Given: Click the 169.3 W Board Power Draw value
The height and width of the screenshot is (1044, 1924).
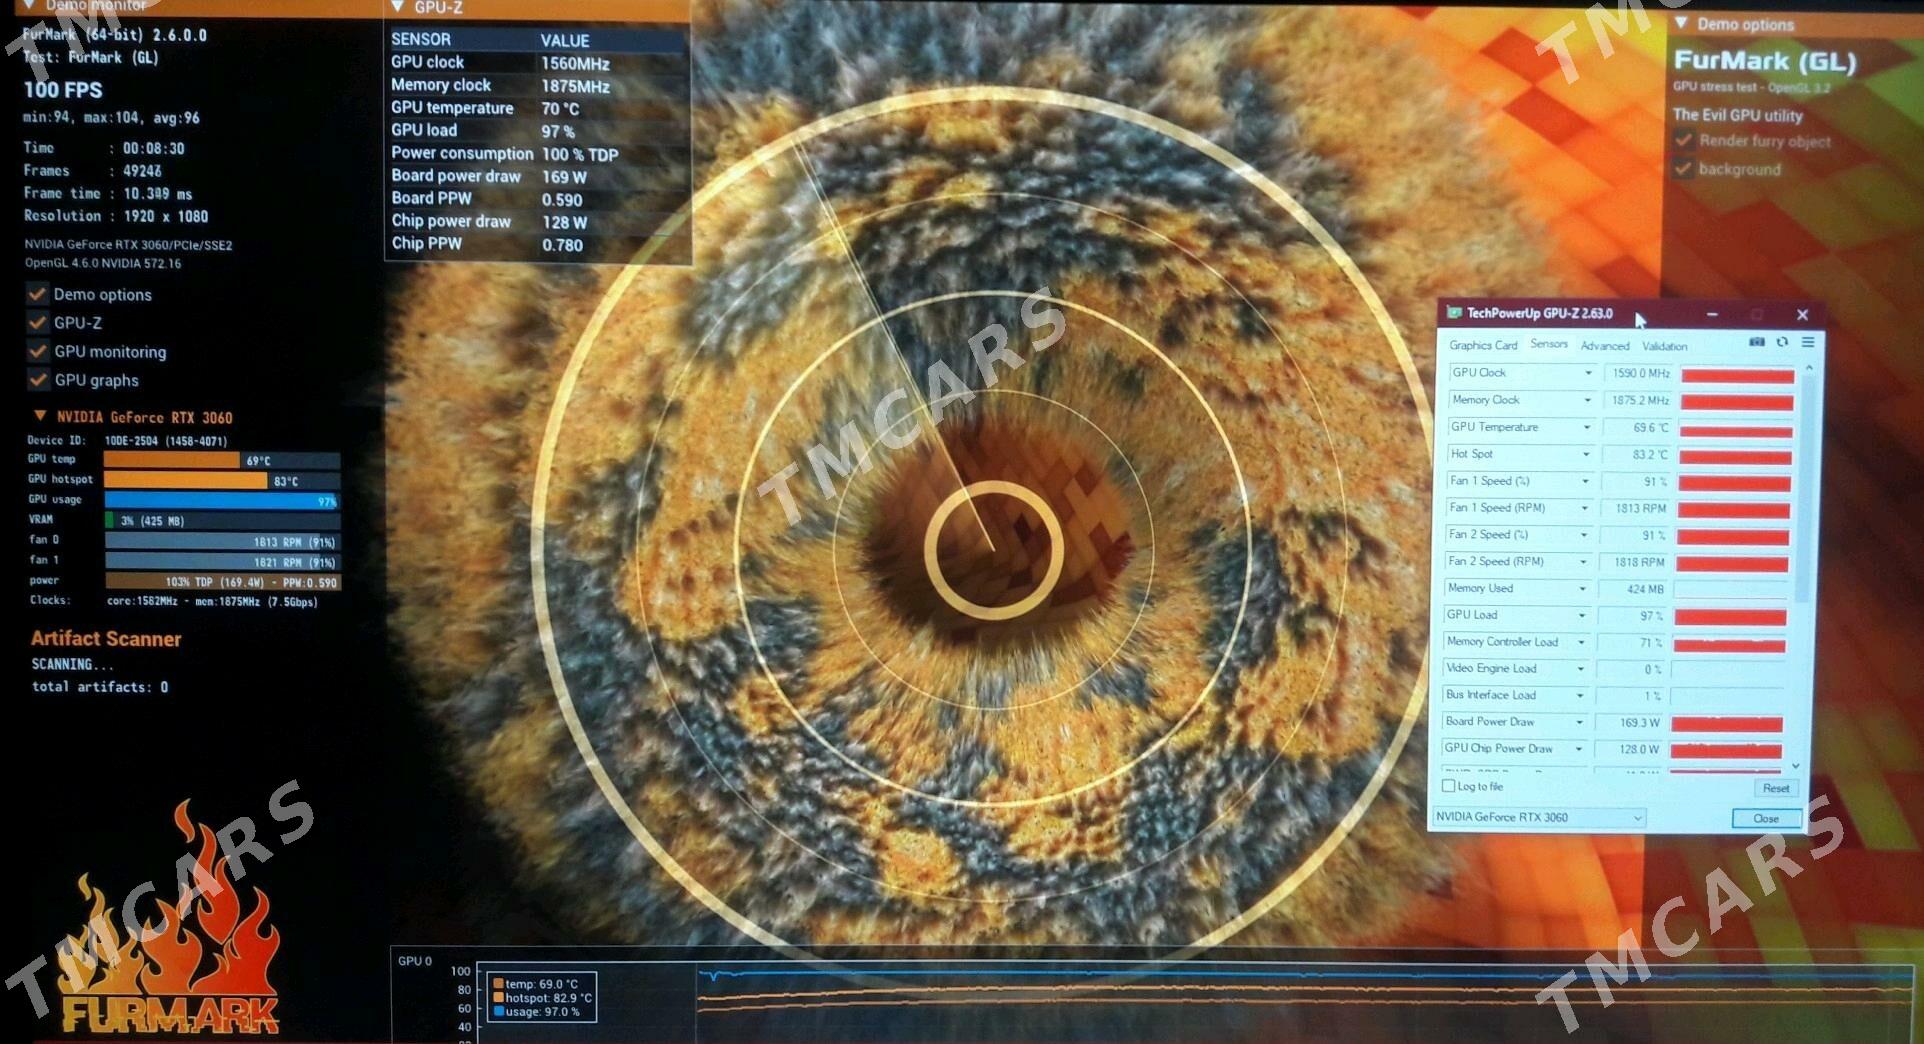Looking at the screenshot, I should point(1630,722).
